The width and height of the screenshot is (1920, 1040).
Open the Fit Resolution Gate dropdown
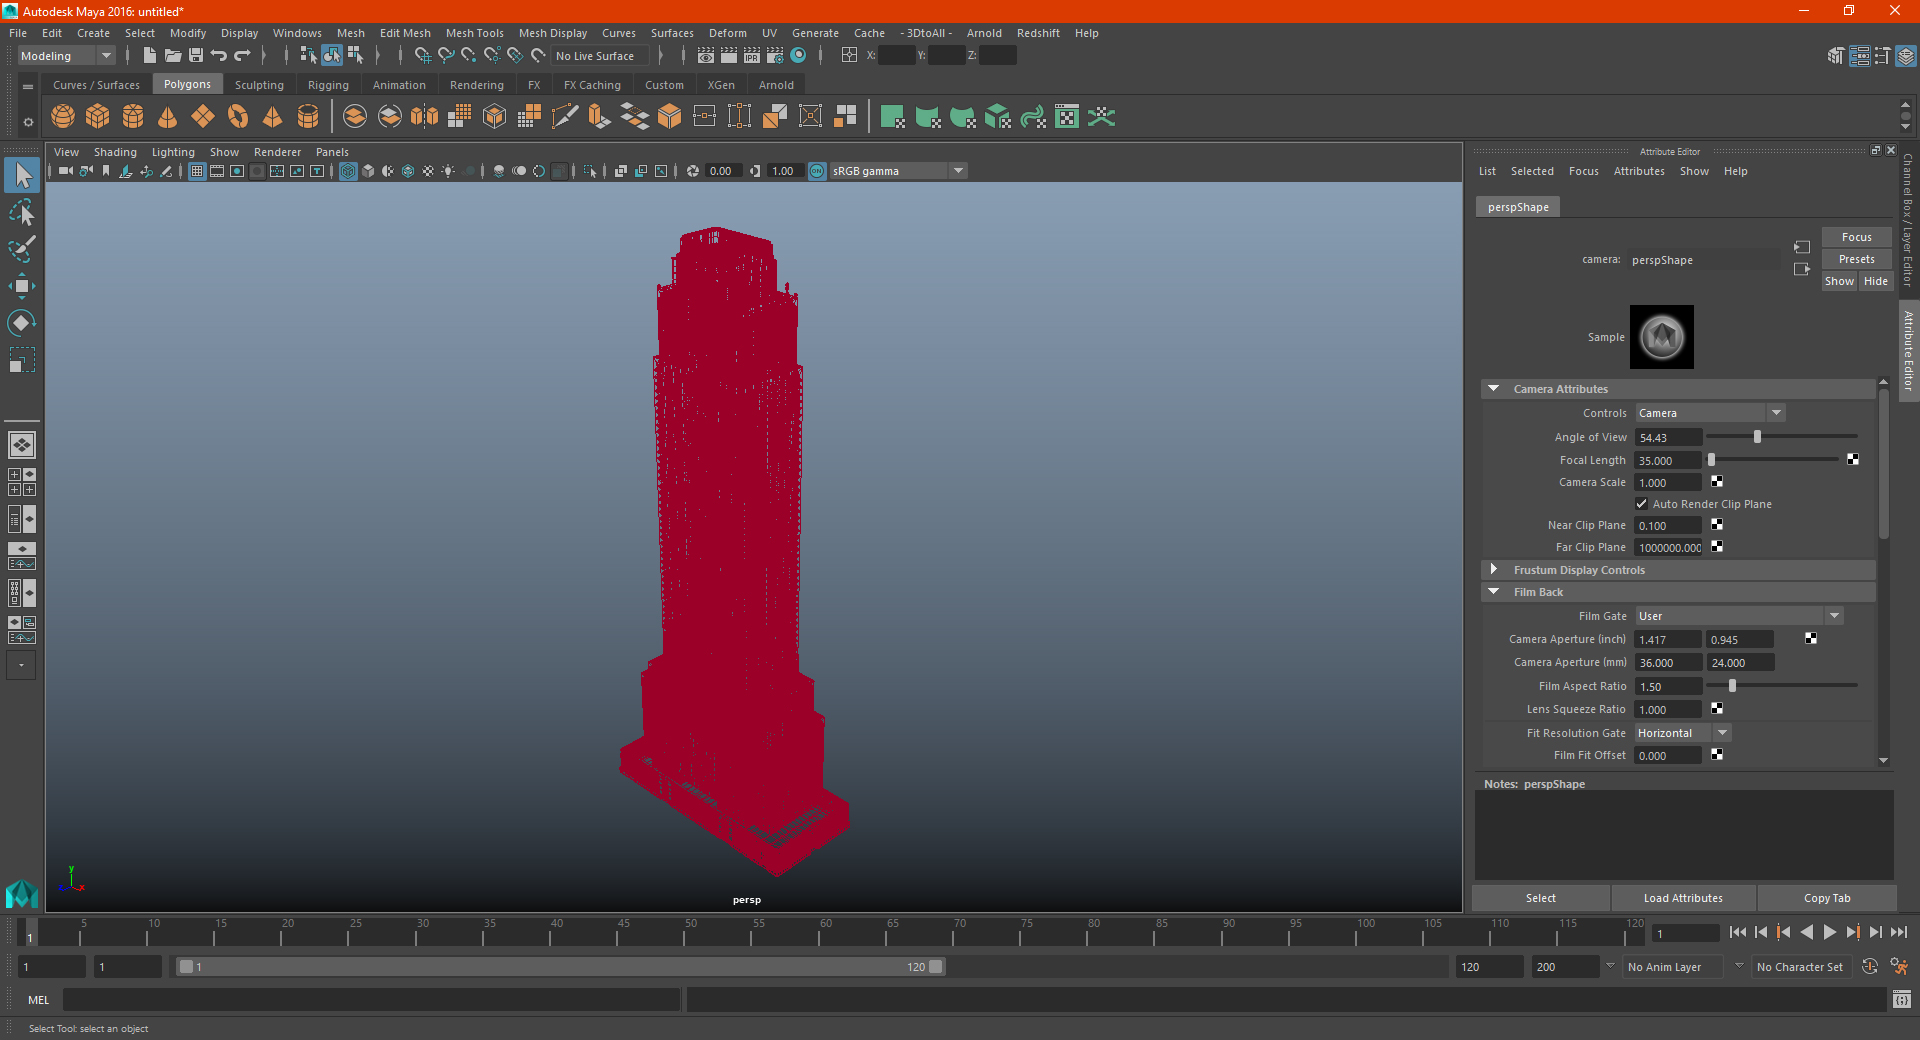(1682, 733)
